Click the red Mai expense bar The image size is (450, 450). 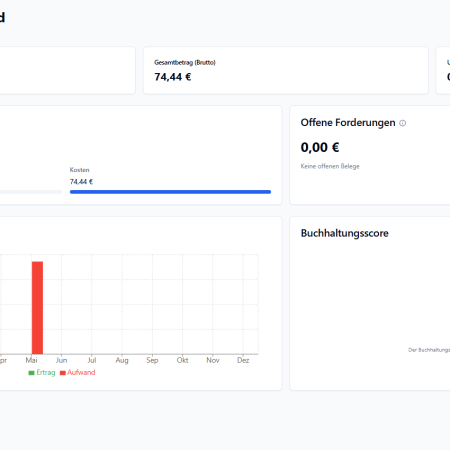[x=37, y=308]
